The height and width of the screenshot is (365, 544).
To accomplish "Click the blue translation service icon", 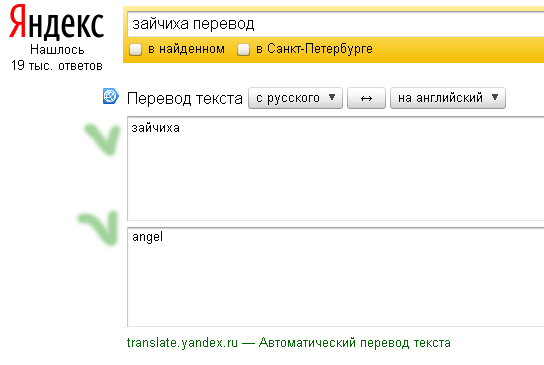I will (x=111, y=96).
